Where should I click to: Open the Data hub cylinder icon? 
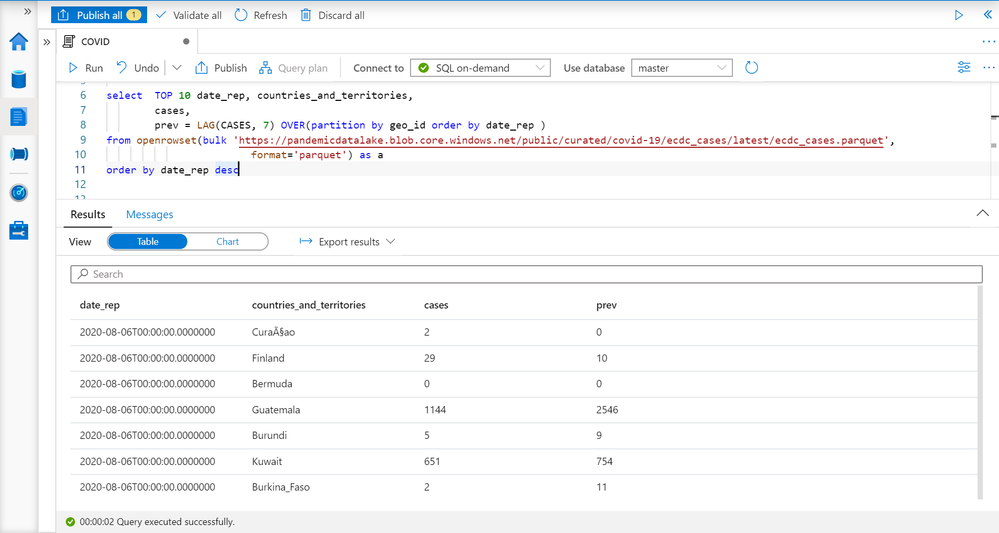[18, 80]
